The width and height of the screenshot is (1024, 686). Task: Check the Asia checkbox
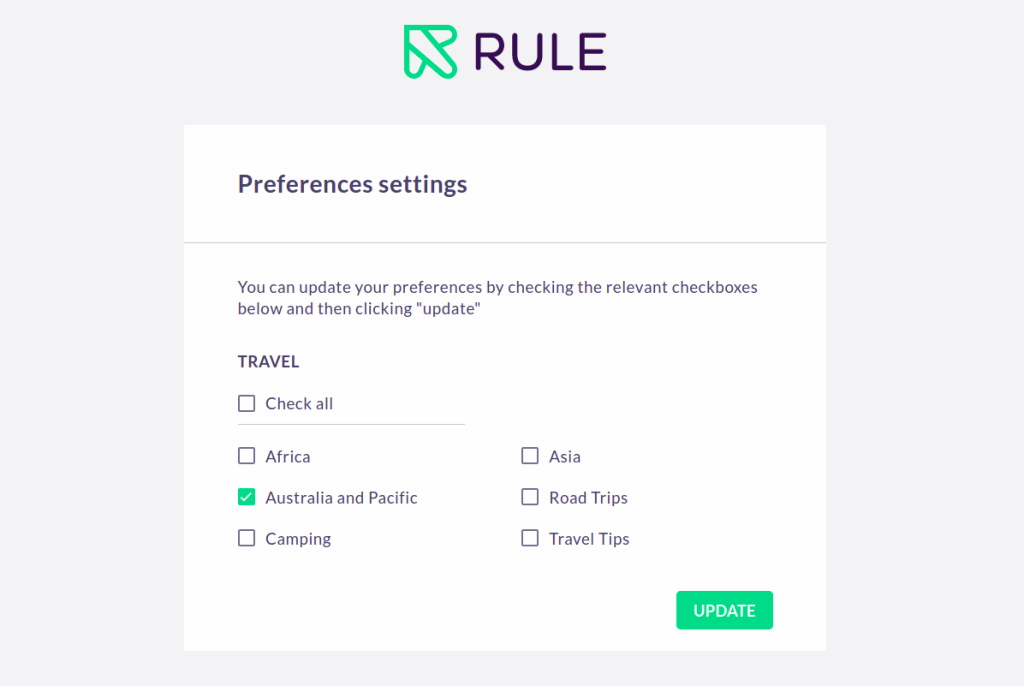[x=530, y=455]
